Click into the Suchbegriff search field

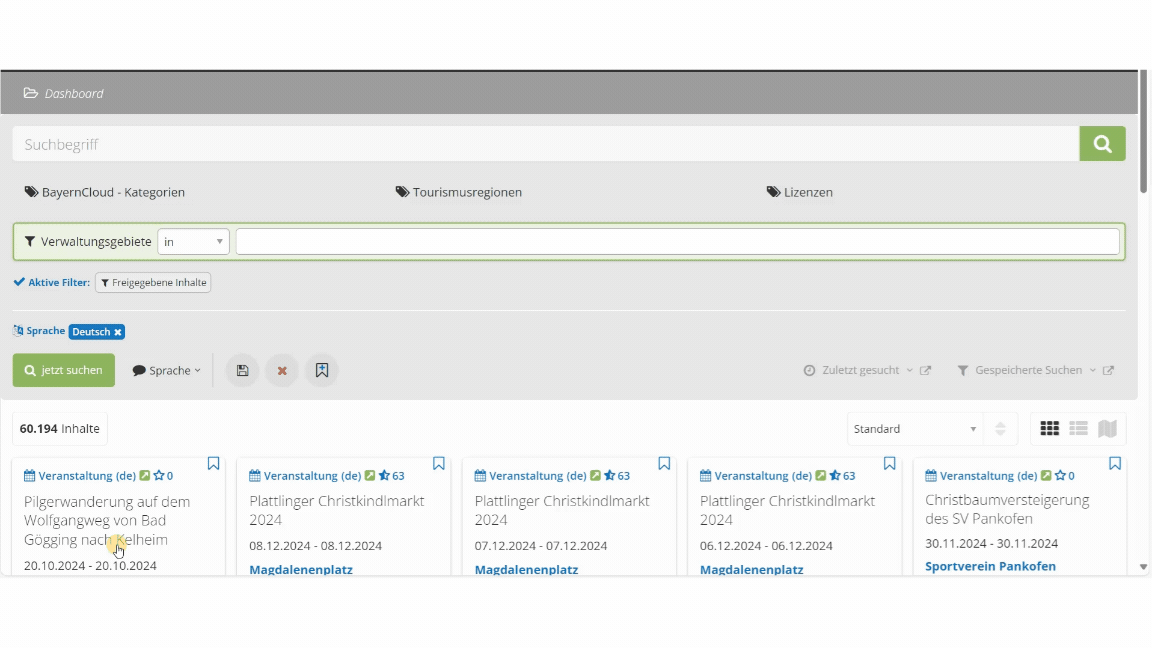545,144
